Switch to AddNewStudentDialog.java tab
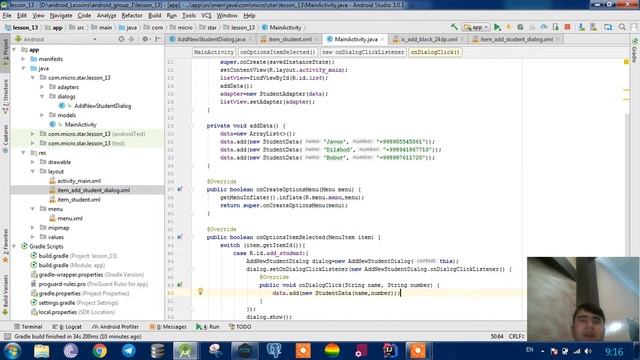Image resolution: width=640 pixels, height=360 pixels. click(x=211, y=39)
